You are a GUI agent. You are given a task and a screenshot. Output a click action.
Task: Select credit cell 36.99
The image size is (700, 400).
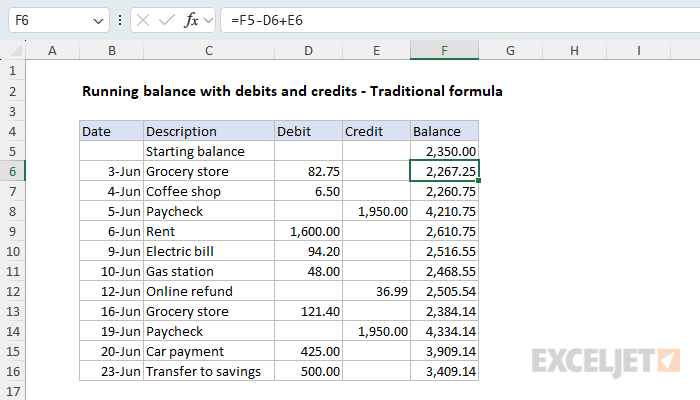(x=376, y=291)
